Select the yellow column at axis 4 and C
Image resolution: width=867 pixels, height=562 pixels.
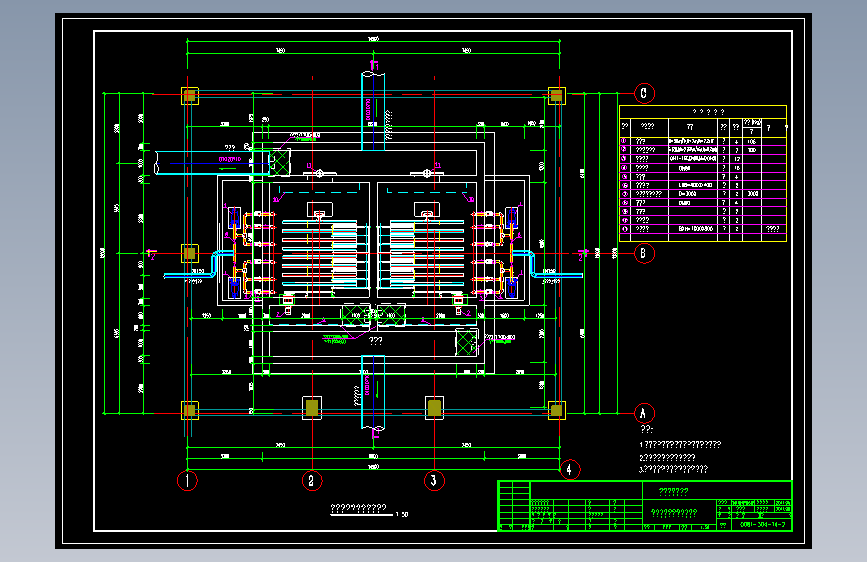557,96
